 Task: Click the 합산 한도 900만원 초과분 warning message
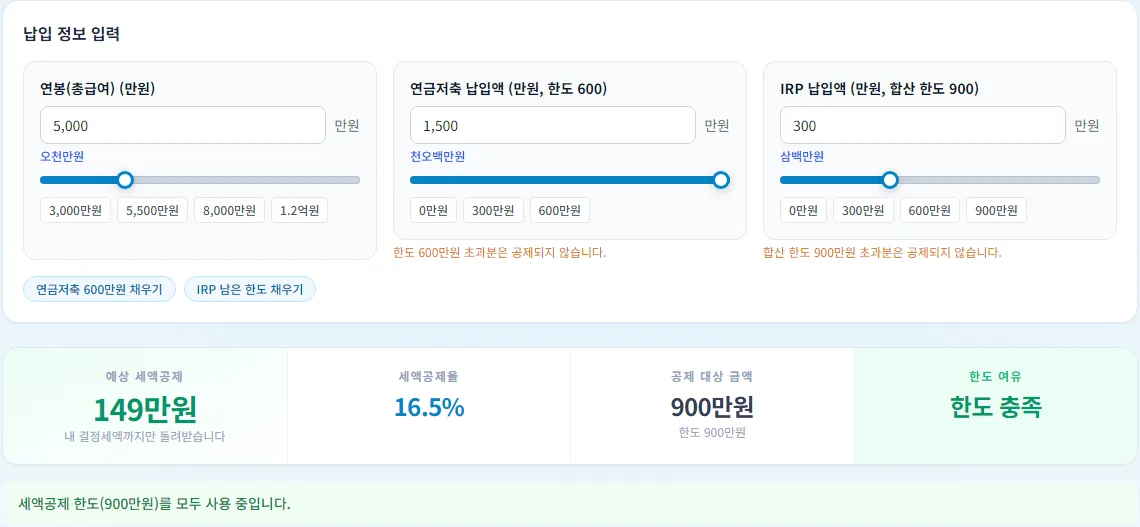(x=883, y=253)
